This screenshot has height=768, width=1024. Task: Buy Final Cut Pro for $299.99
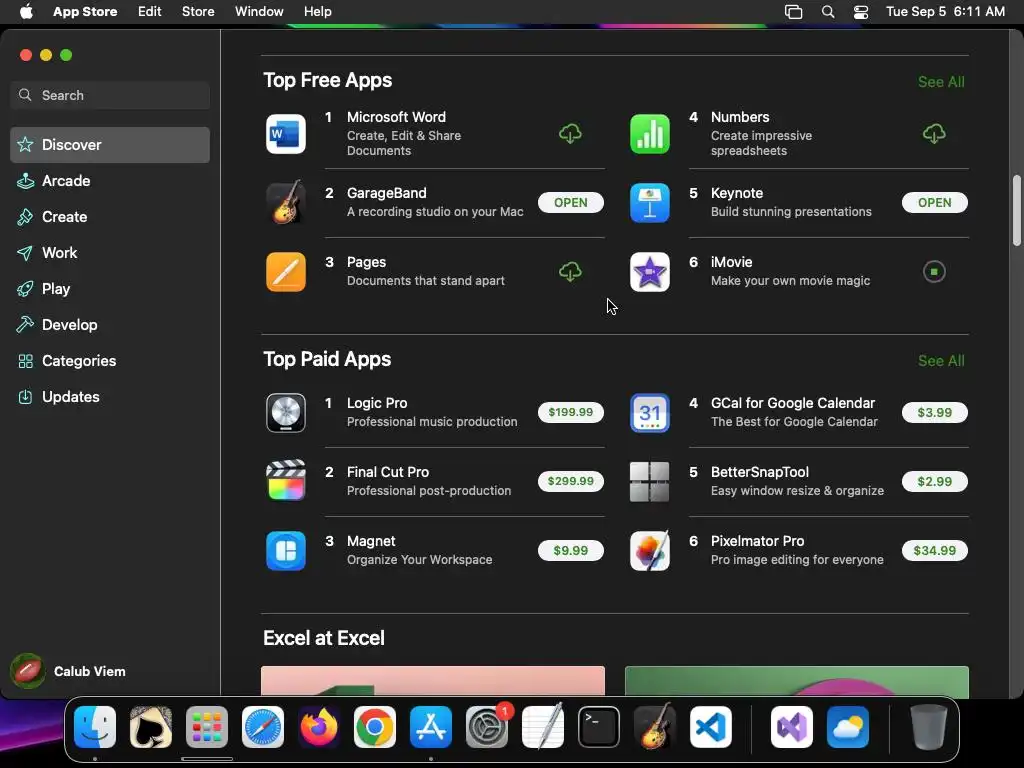[570, 481]
